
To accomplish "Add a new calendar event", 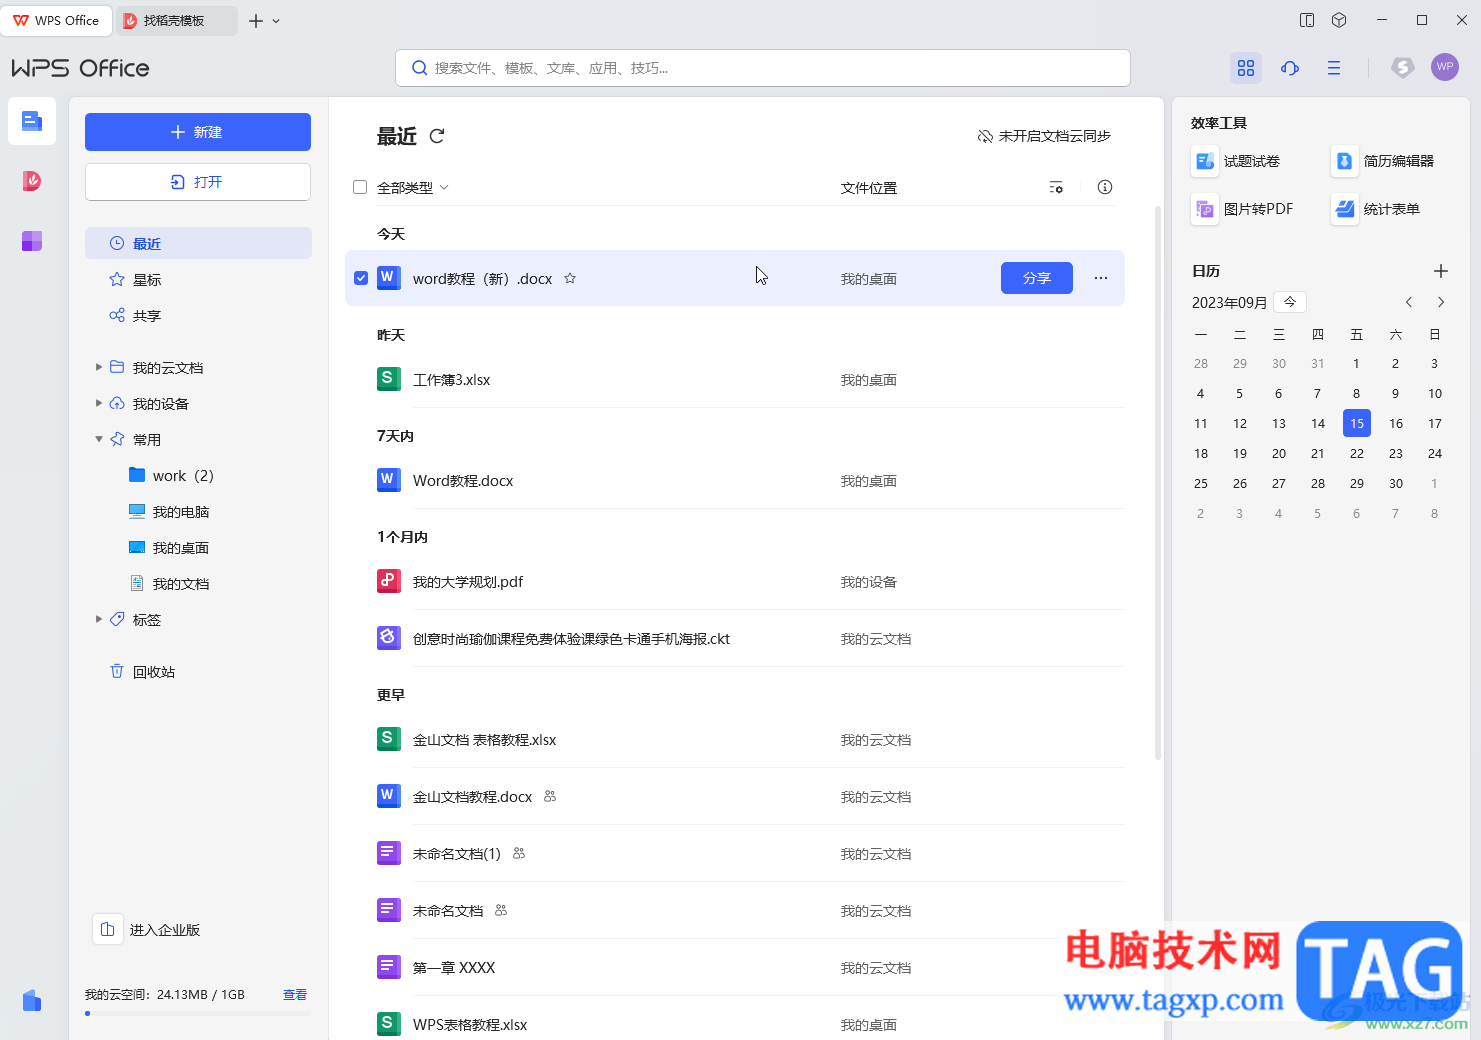I will [x=1441, y=271].
